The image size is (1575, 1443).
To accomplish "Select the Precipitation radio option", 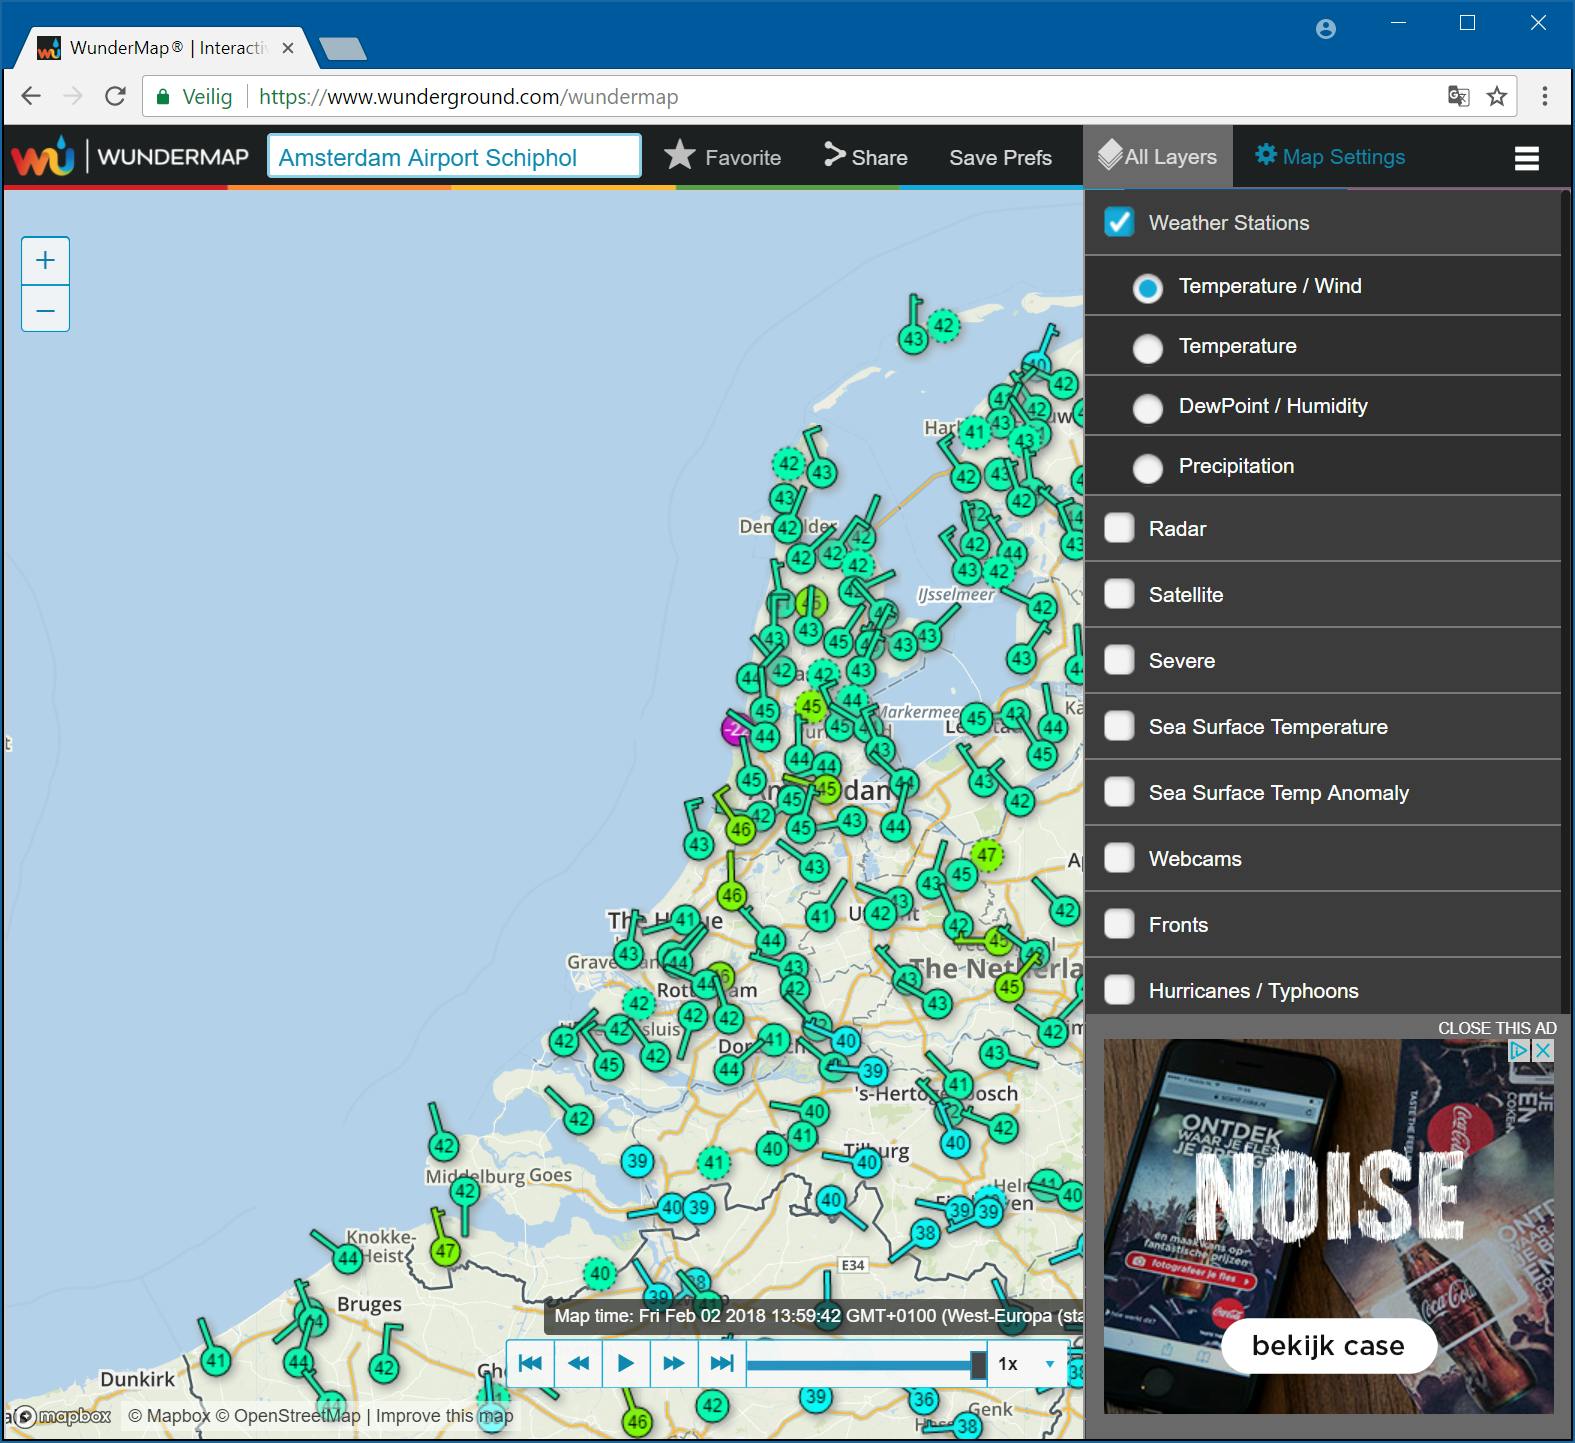I will pos(1148,468).
